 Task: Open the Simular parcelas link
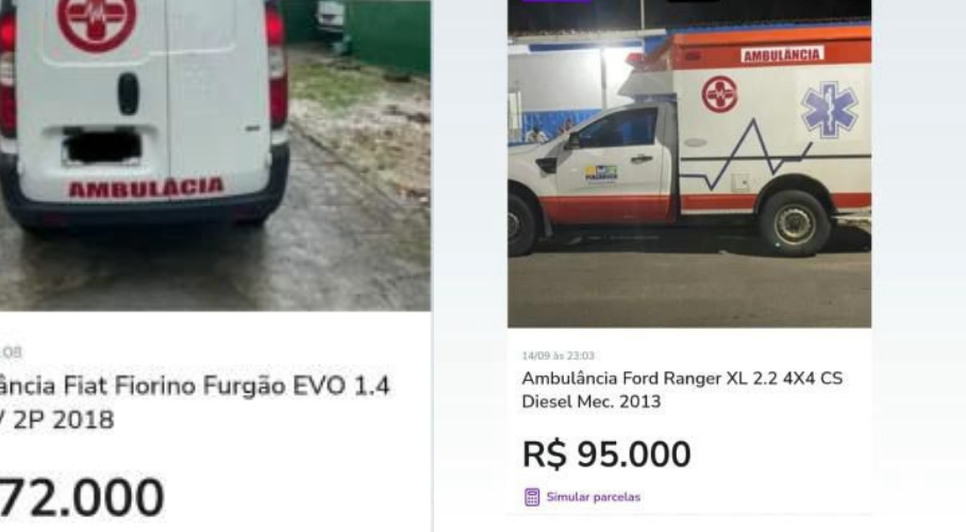point(593,497)
